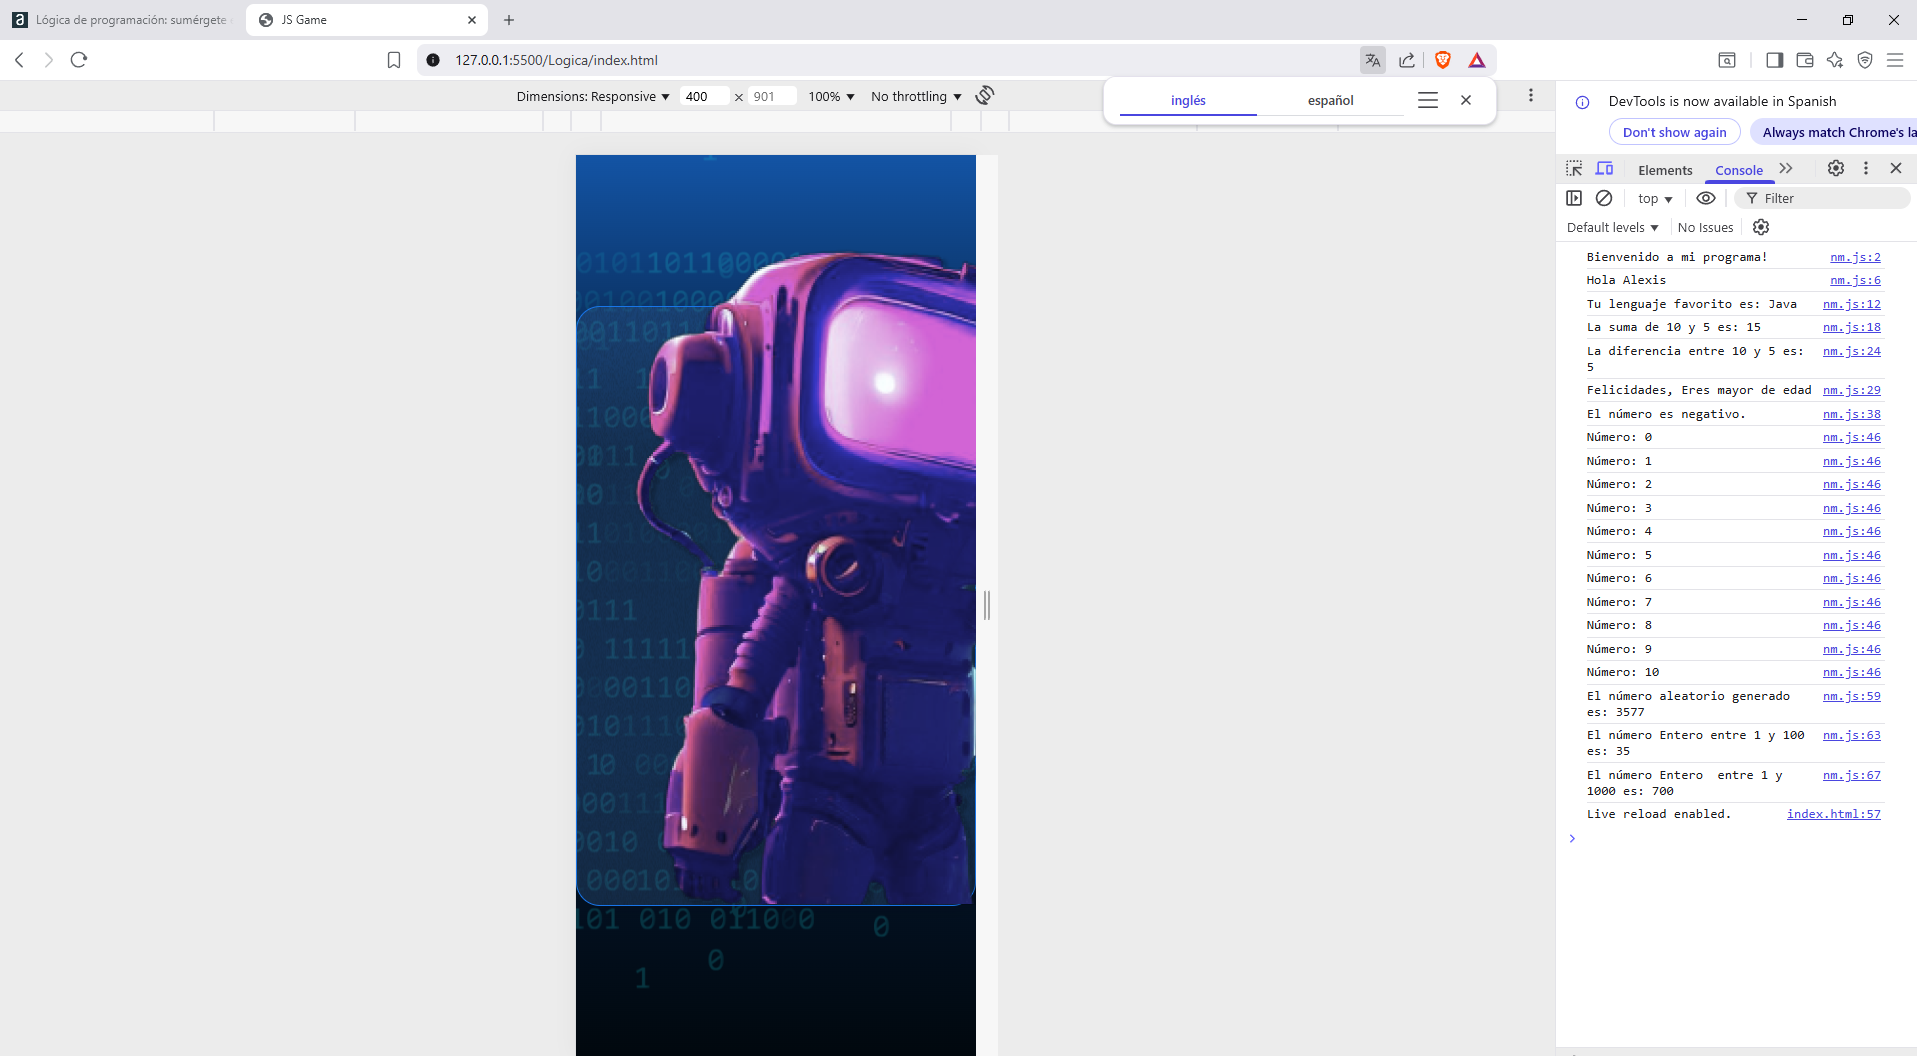The image size is (1917, 1056).
Task: Open Brave Rewards triangle icon
Action: (1477, 60)
